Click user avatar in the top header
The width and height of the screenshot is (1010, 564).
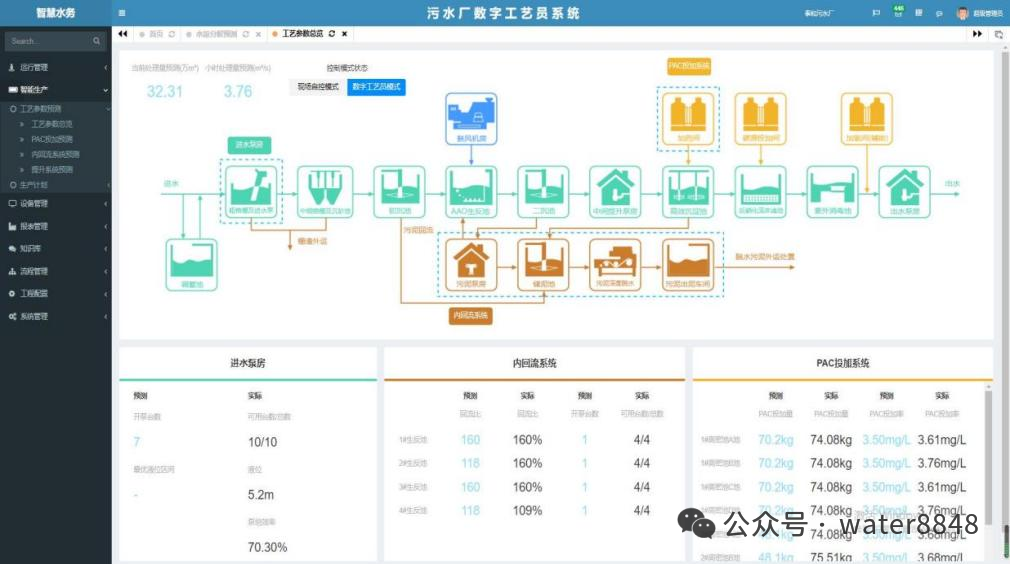[x=962, y=14]
